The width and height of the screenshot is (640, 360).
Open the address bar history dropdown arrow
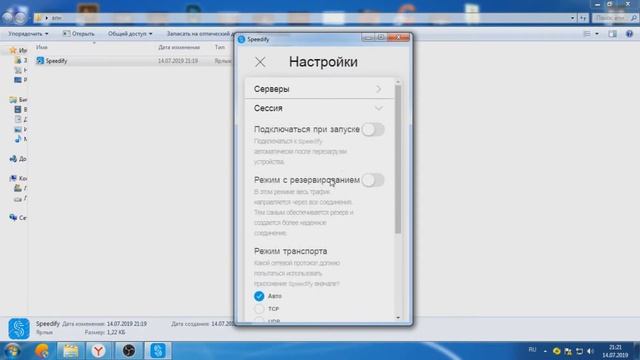(572, 18)
